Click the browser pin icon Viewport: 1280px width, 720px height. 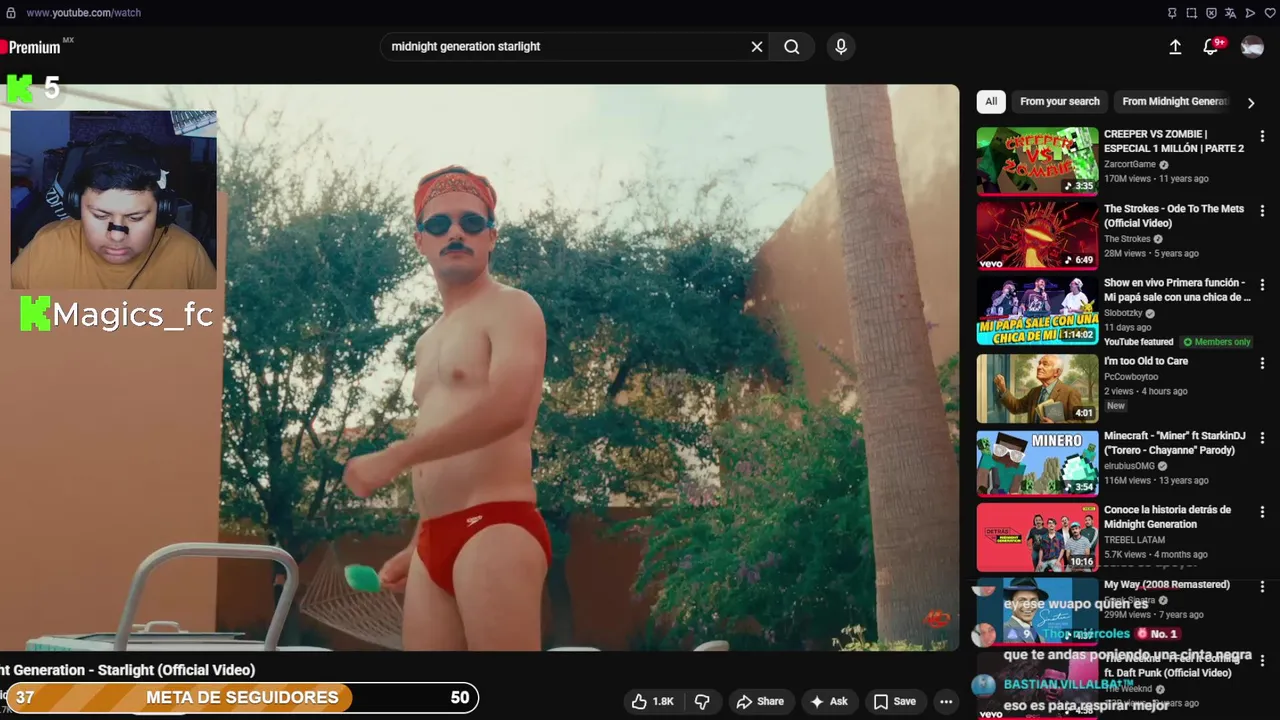pyautogui.click(x=1172, y=13)
